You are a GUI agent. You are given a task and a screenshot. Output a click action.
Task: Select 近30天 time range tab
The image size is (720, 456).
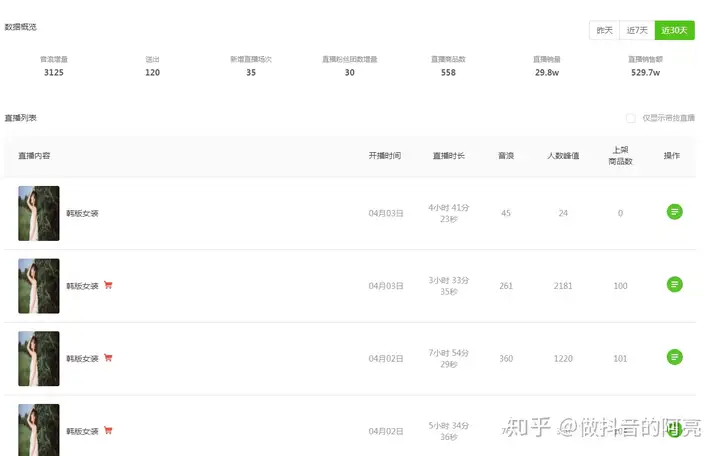coord(674,30)
